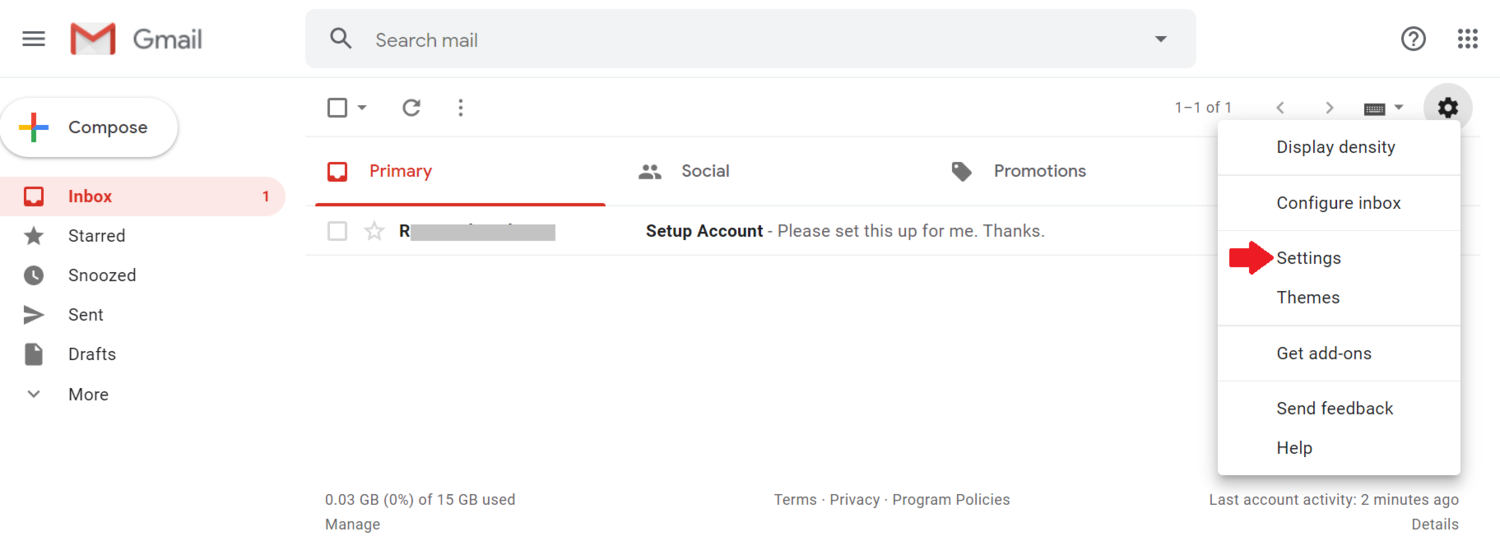The height and width of the screenshot is (550, 1500).
Task: Click into the Search mail field
Action: (750, 40)
